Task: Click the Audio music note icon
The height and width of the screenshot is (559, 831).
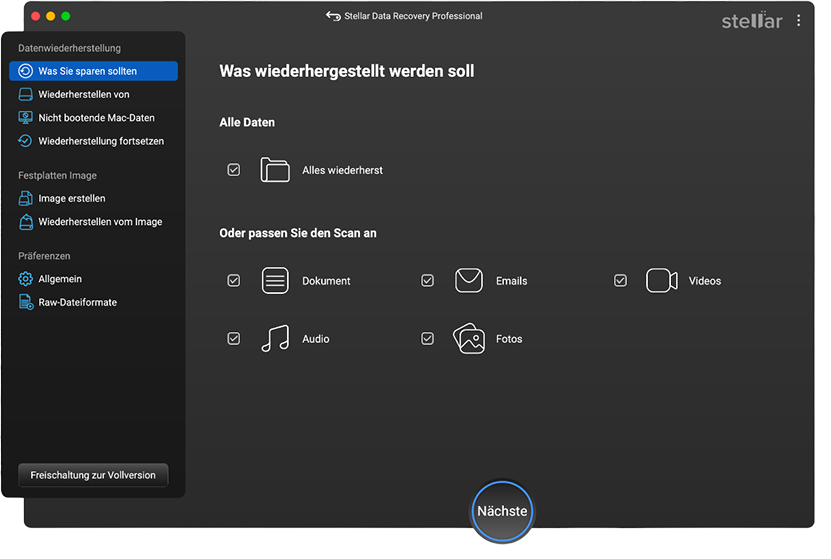Action: 275,339
